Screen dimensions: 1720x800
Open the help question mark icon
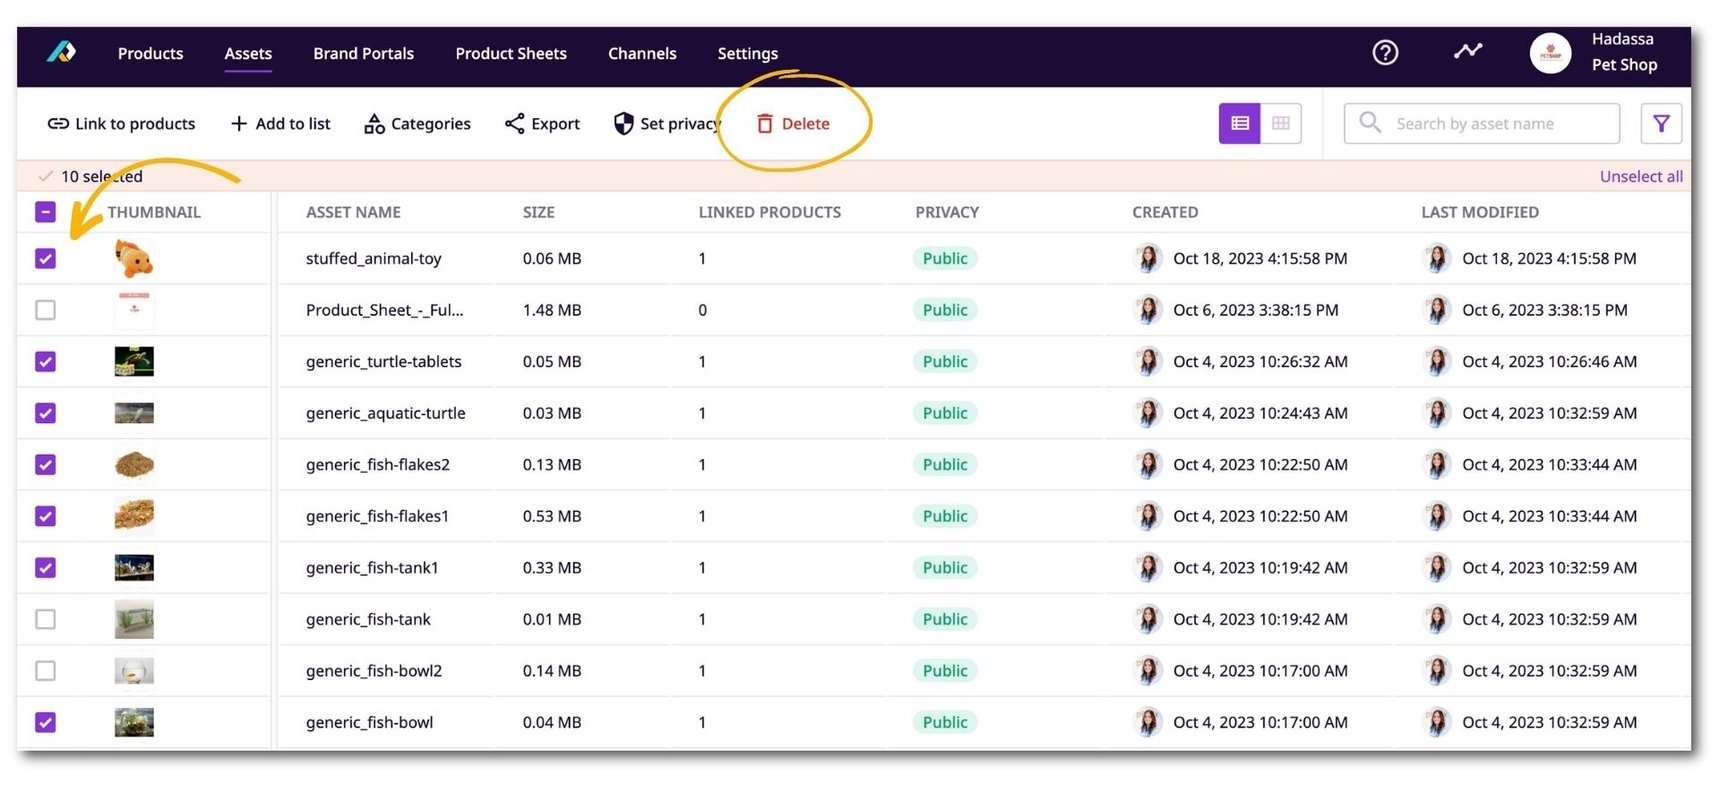(1385, 52)
